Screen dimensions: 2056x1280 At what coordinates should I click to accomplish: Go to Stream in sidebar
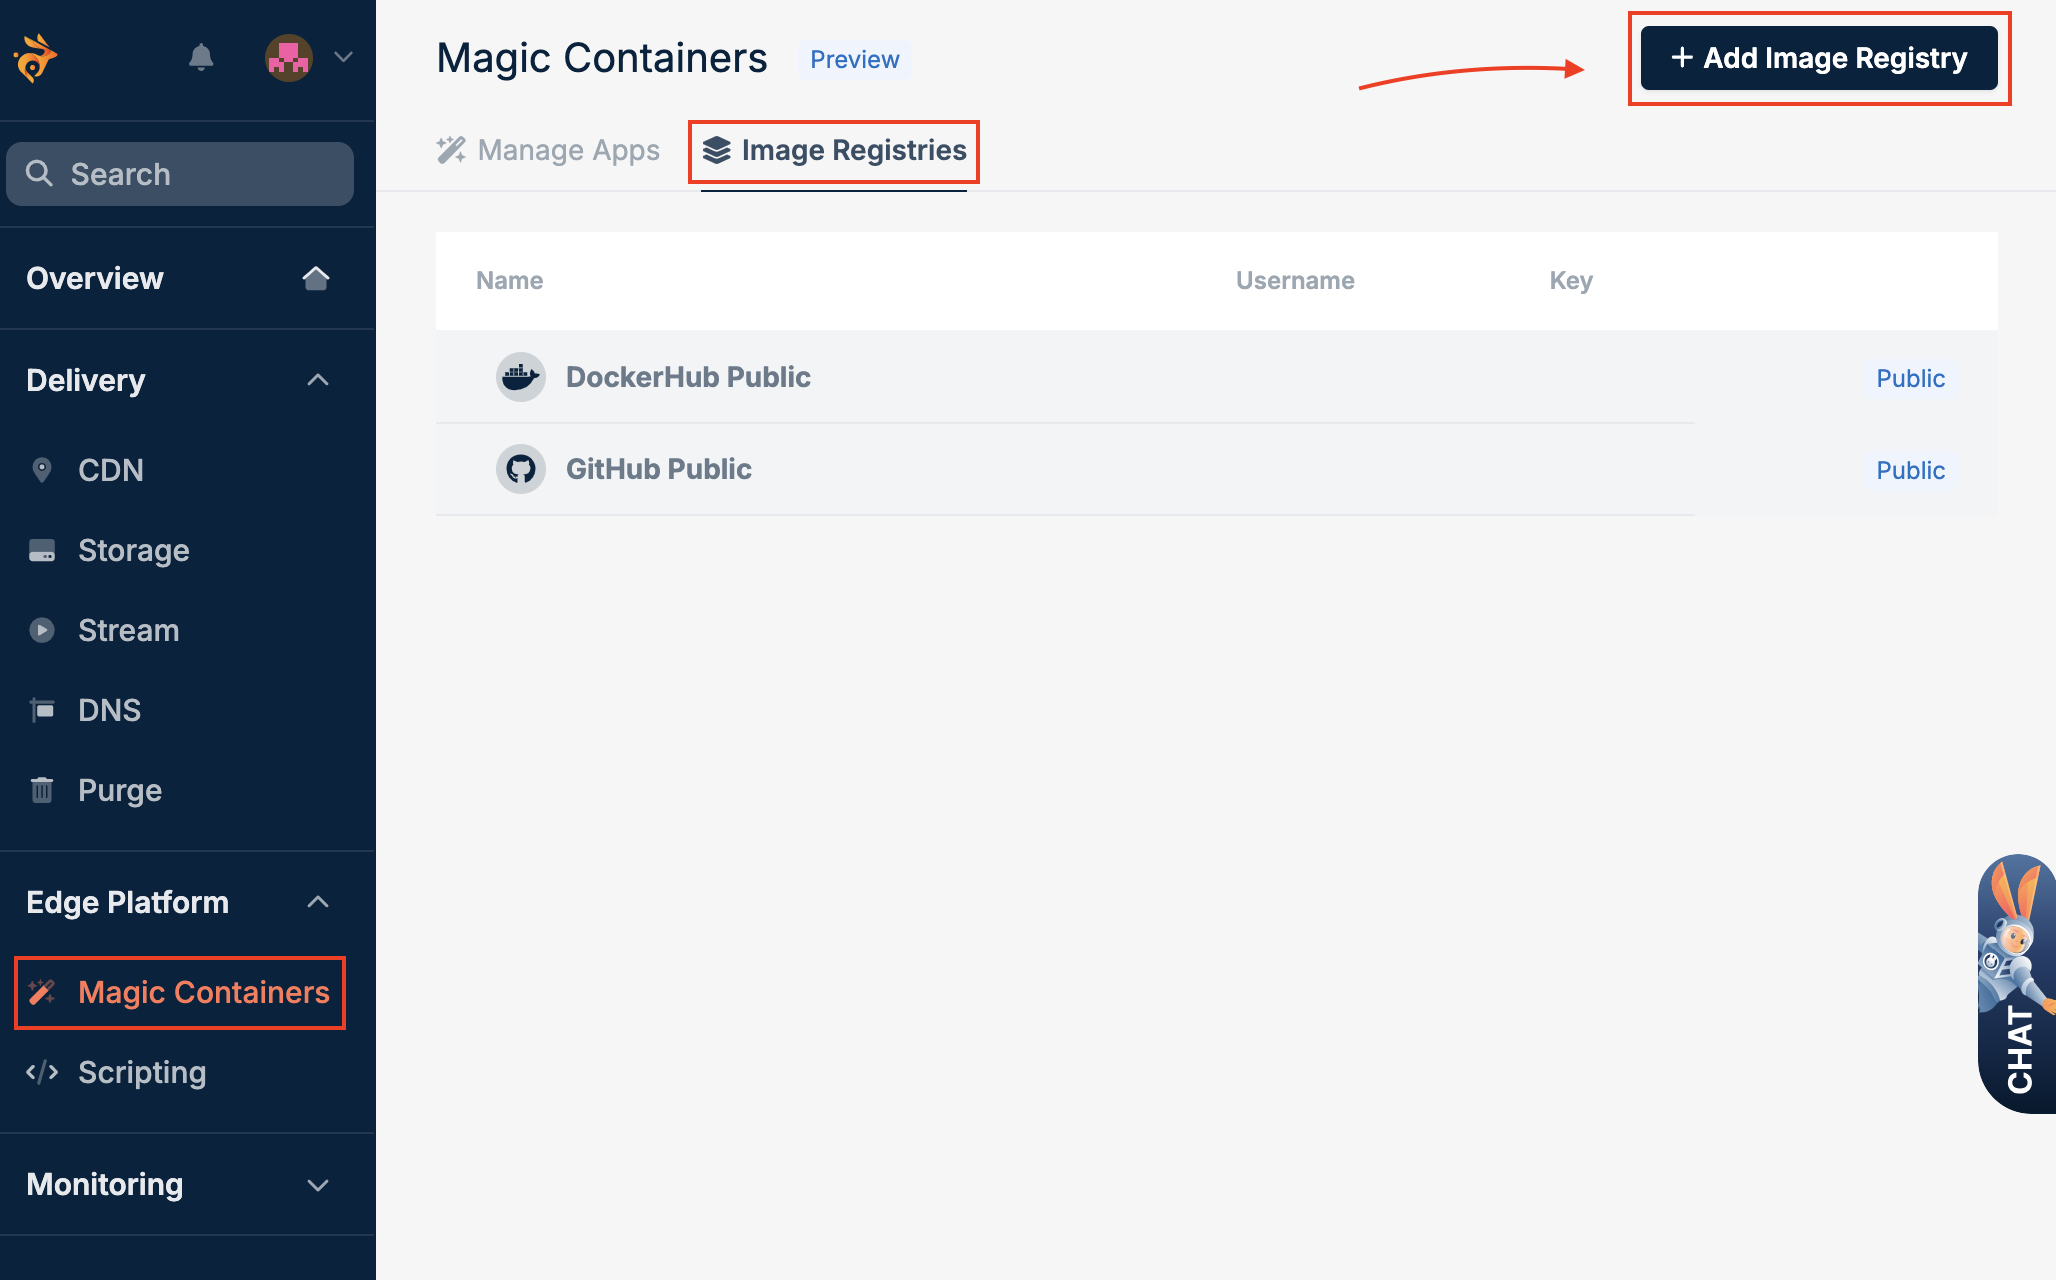pos(128,630)
